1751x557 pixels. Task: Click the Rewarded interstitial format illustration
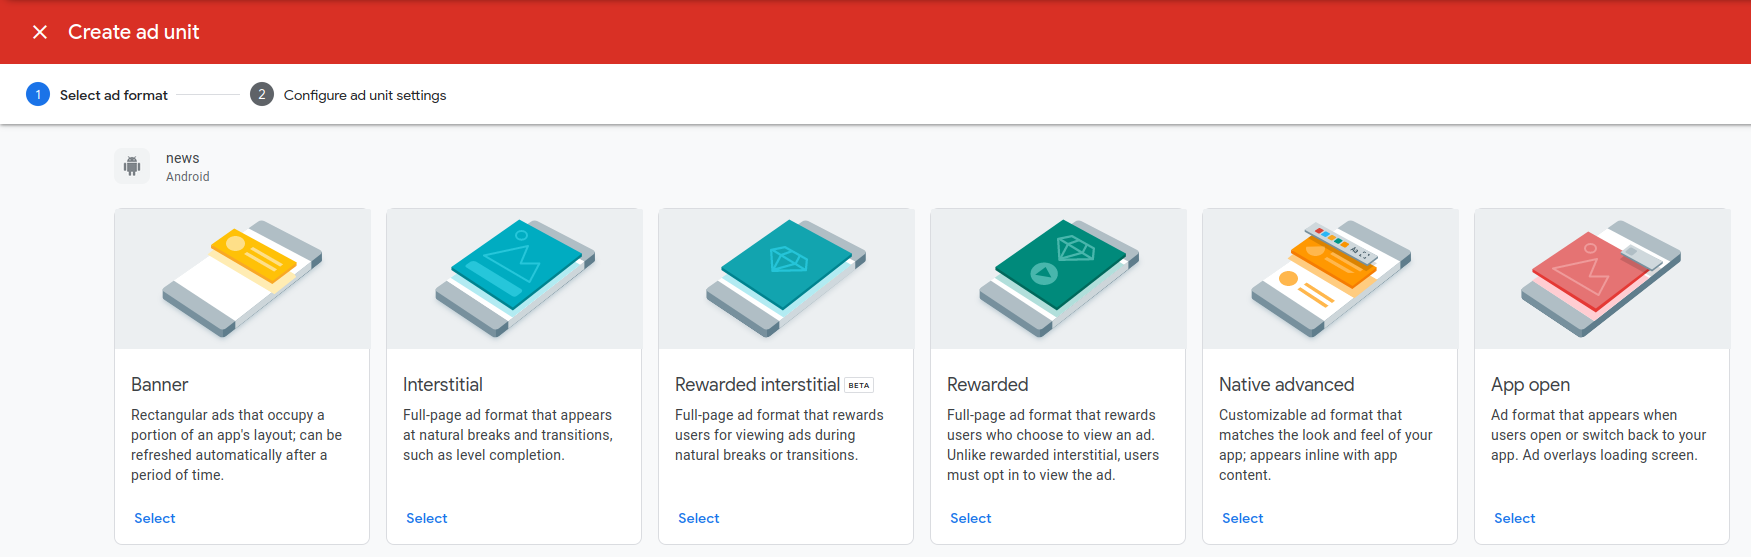click(786, 278)
